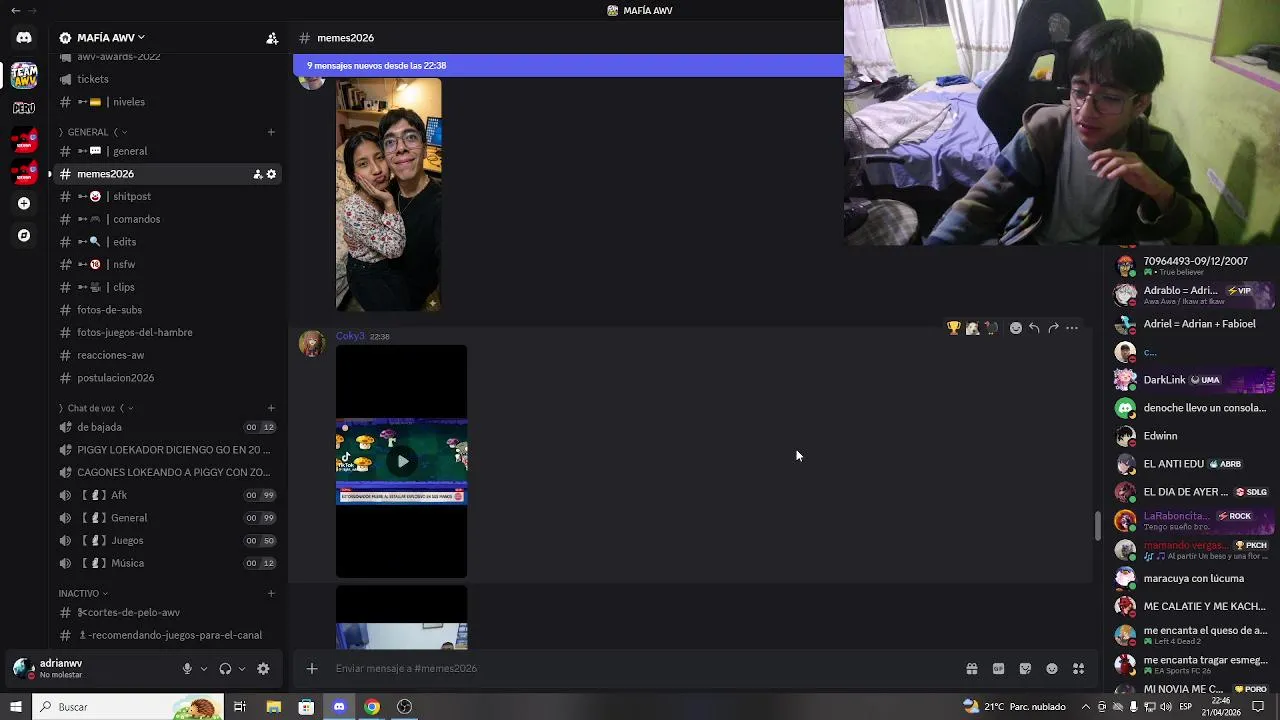Show hidden system tray icons
Image resolution: width=1280 pixels, height=720 pixels.
1086,707
